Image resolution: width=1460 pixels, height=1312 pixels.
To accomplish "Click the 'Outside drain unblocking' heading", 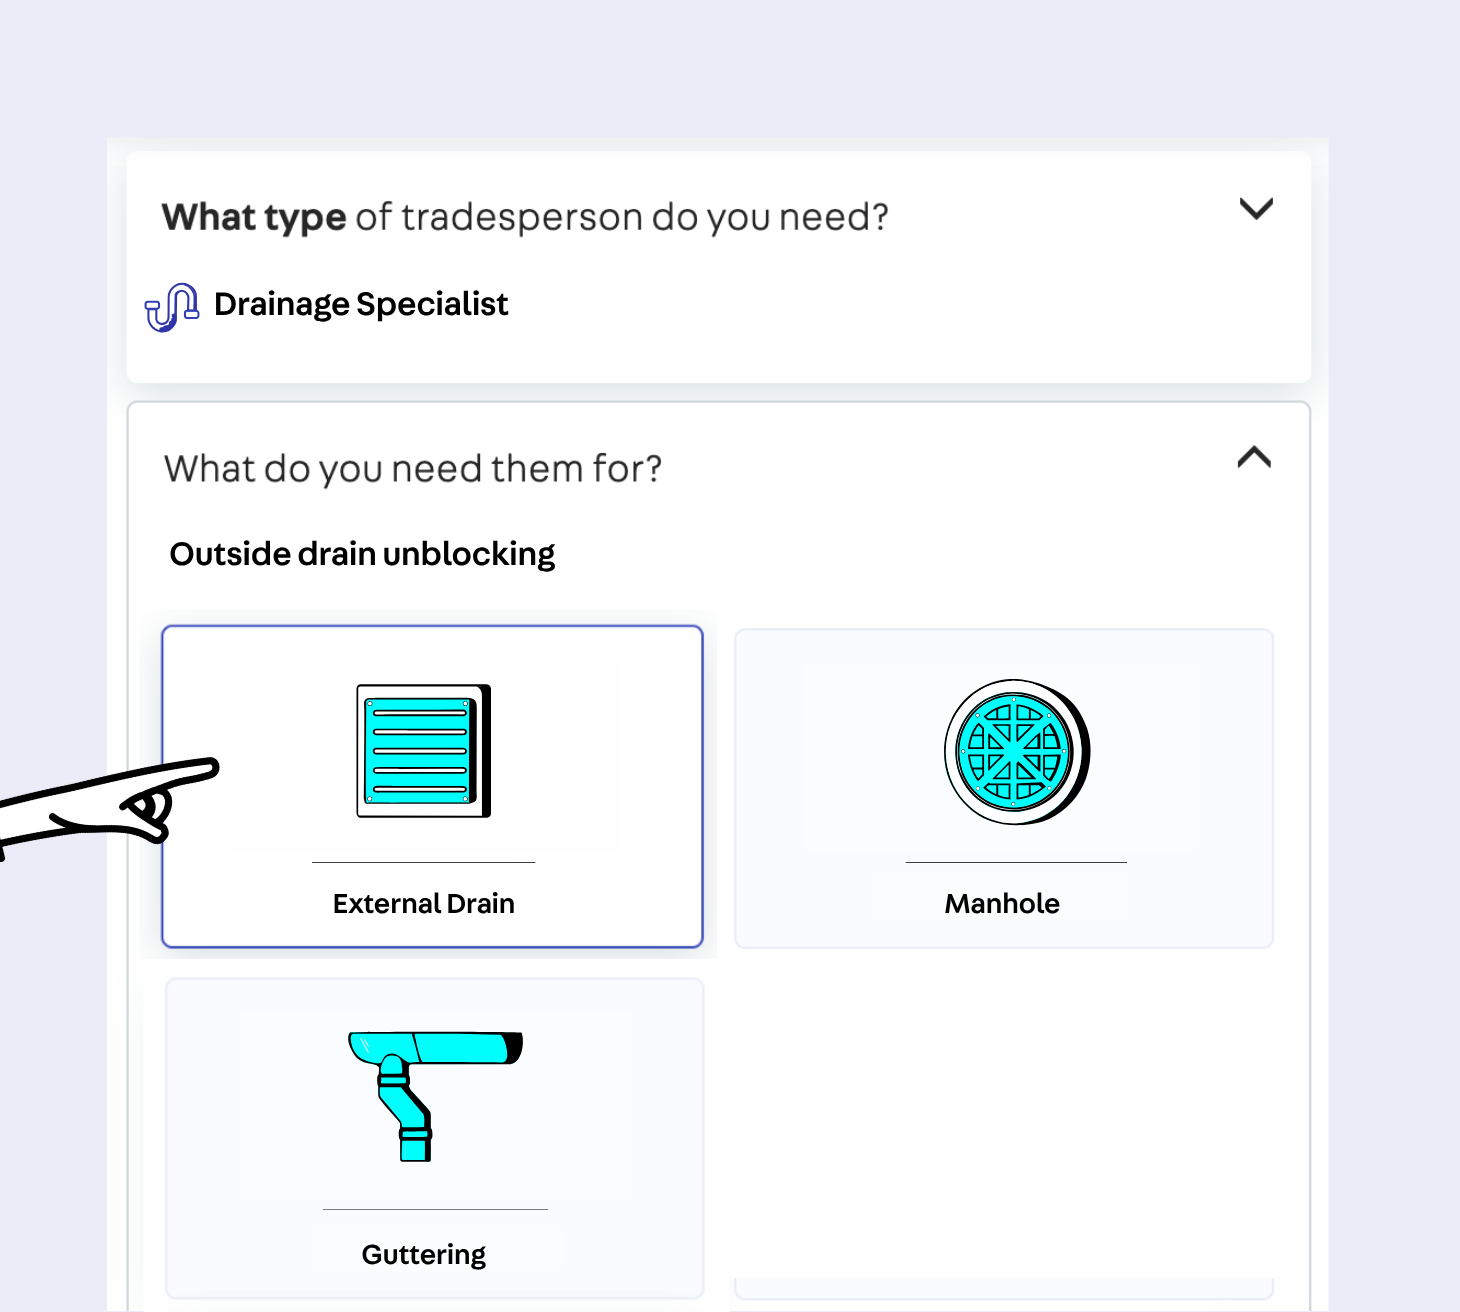I will click(362, 554).
